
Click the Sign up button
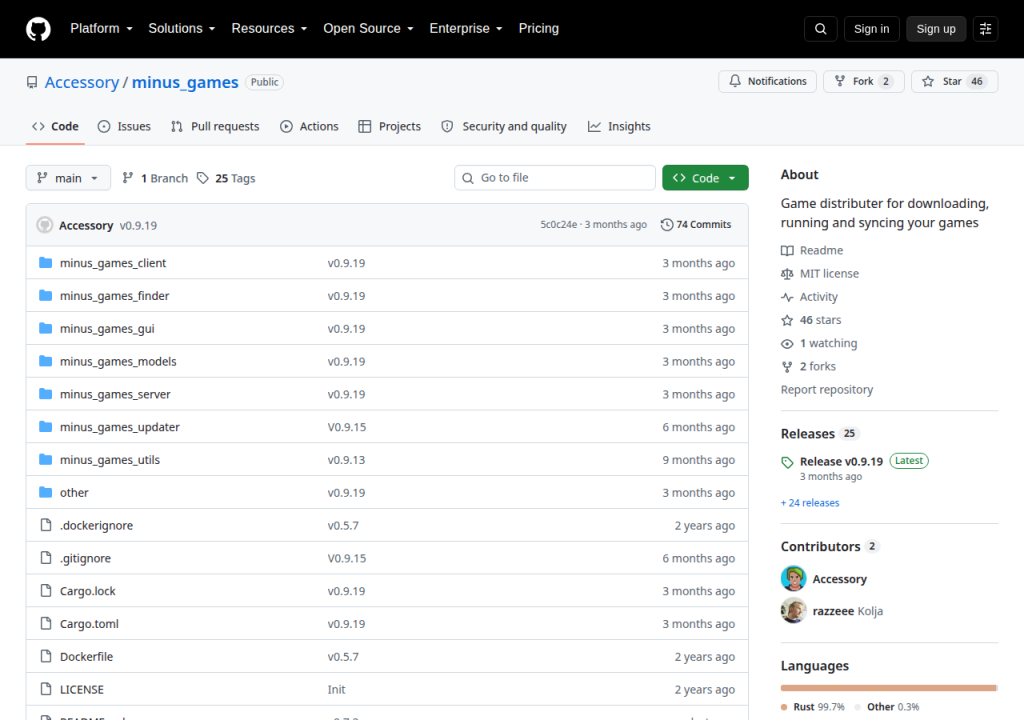tap(935, 29)
